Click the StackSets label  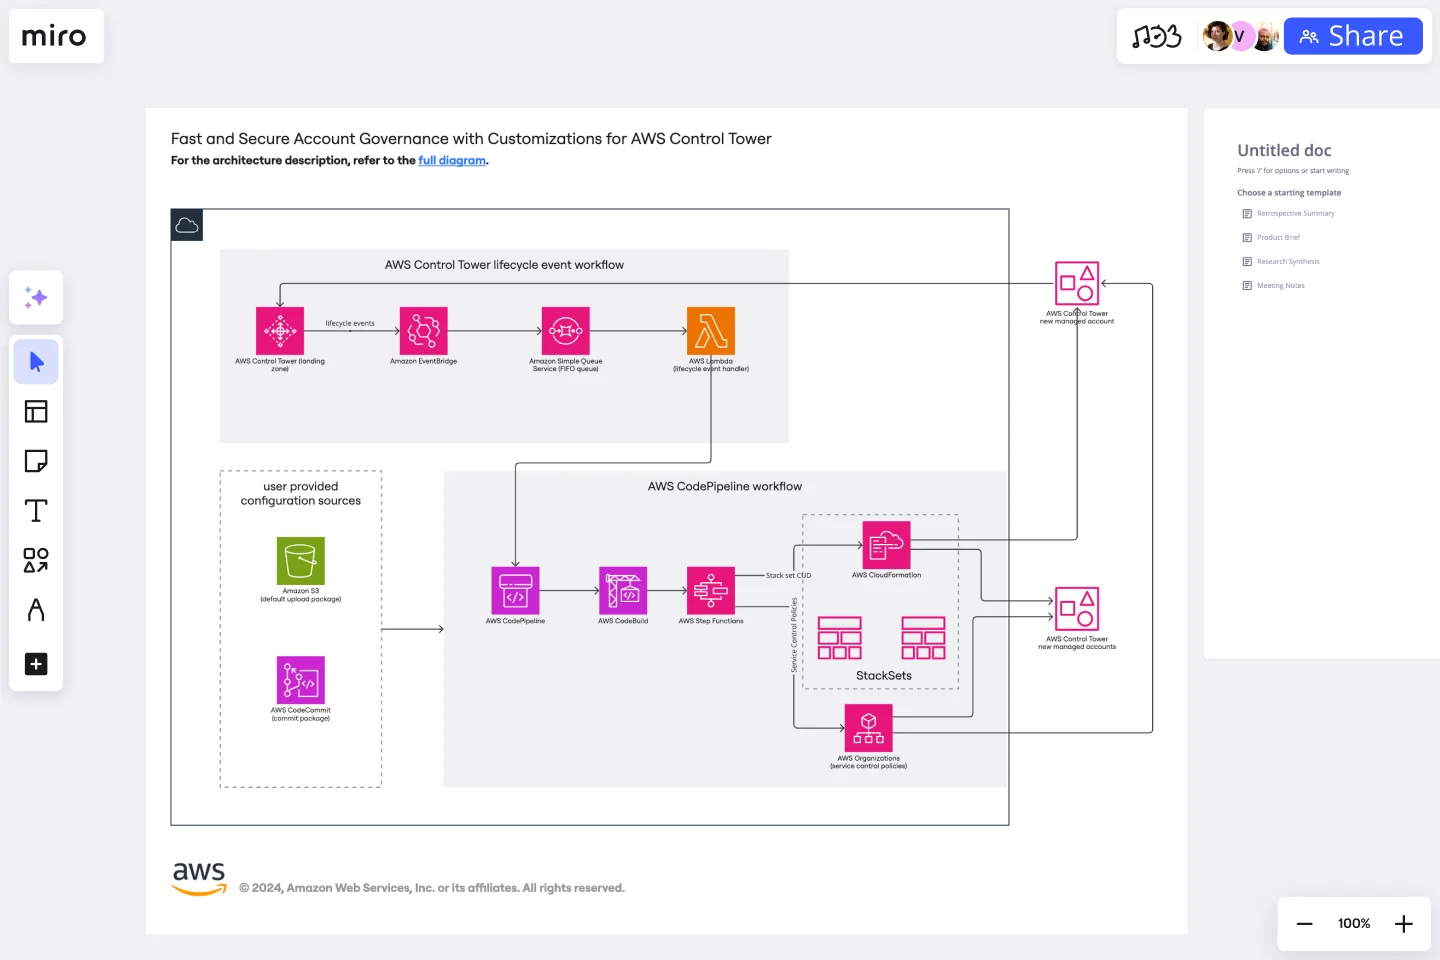click(x=884, y=676)
